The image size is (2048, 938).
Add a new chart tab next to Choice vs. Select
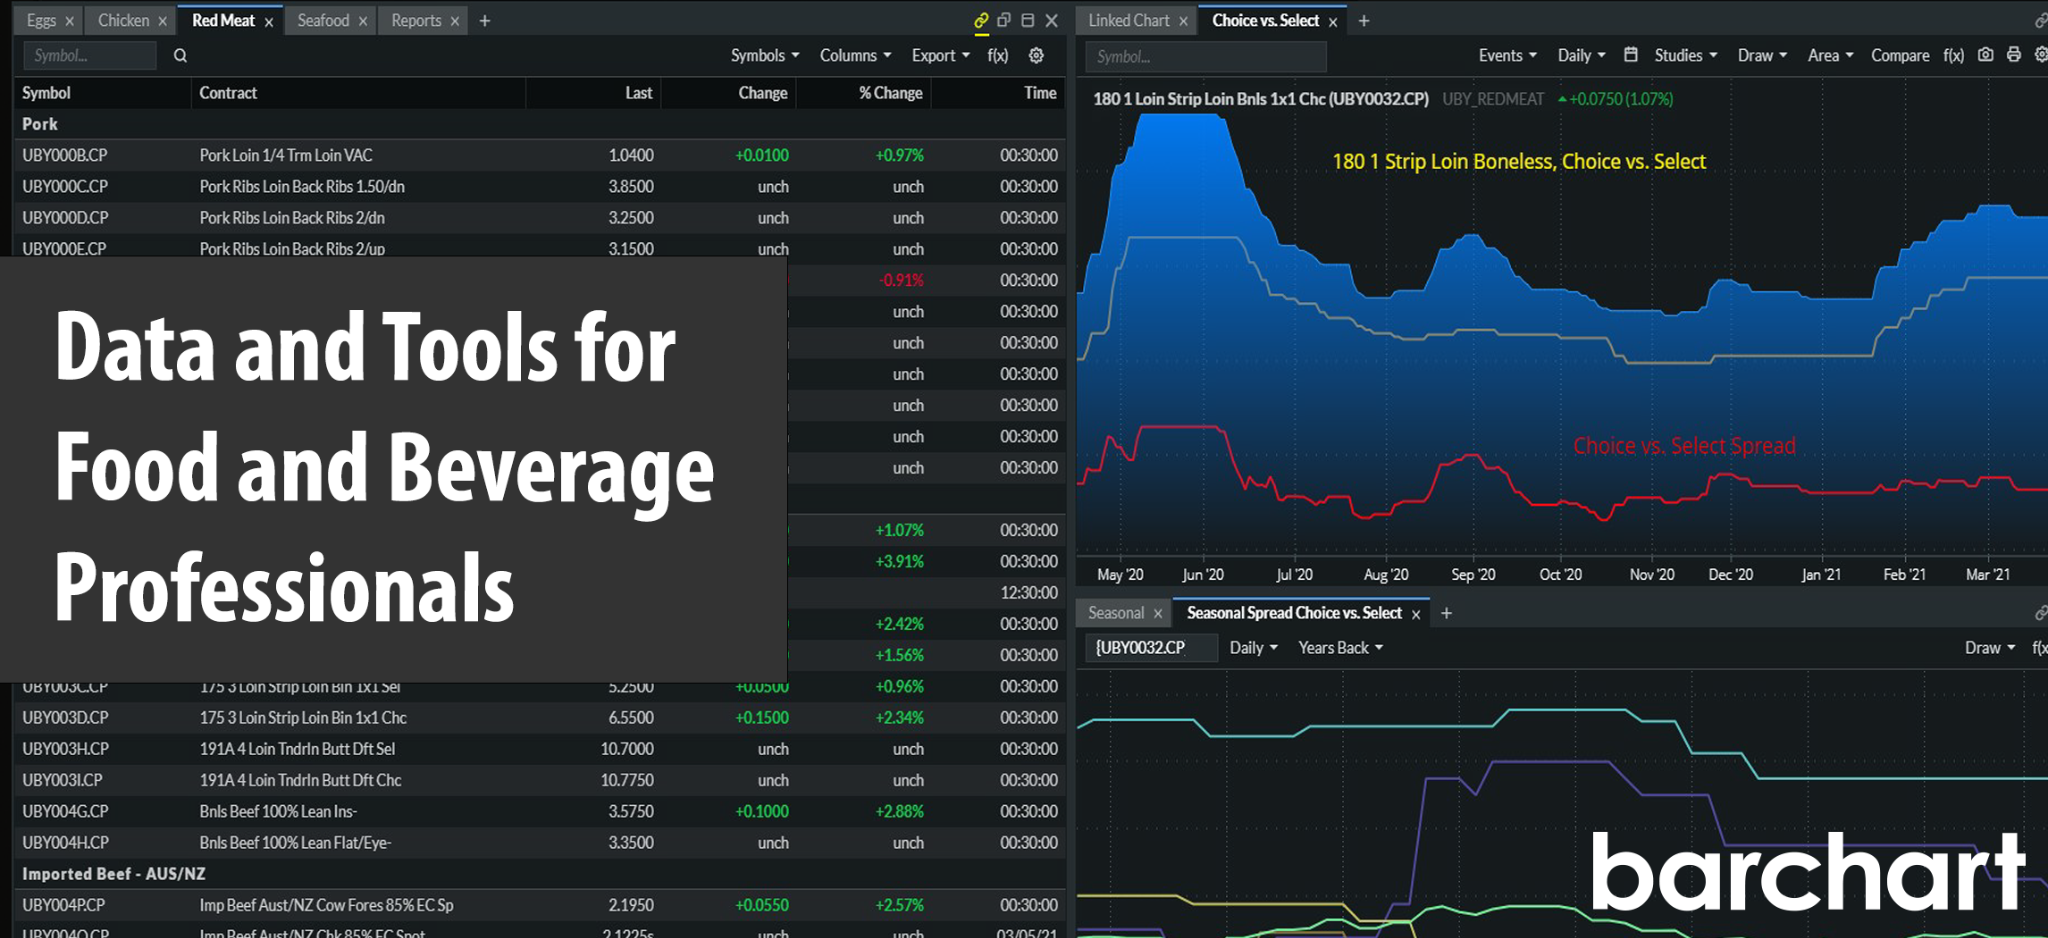(x=1364, y=20)
